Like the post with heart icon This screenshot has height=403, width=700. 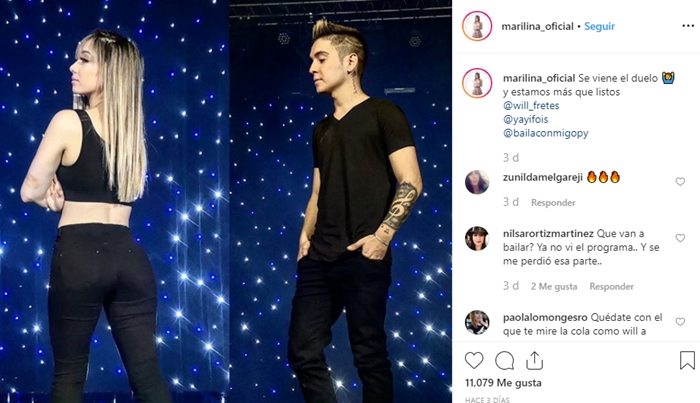(x=474, y=360)
